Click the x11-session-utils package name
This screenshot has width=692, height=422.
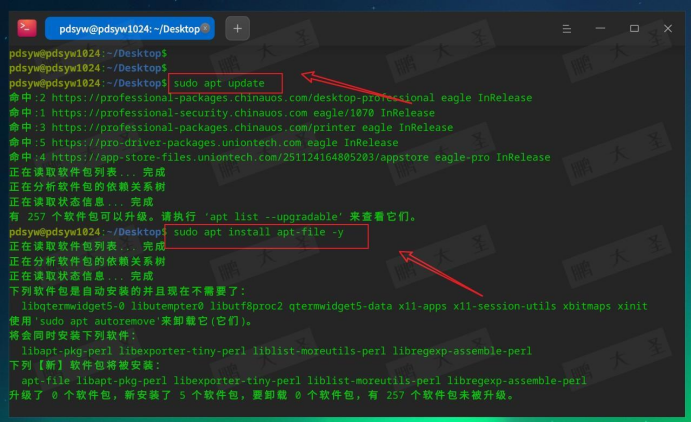pyautogui.click(x=504, y=306)
